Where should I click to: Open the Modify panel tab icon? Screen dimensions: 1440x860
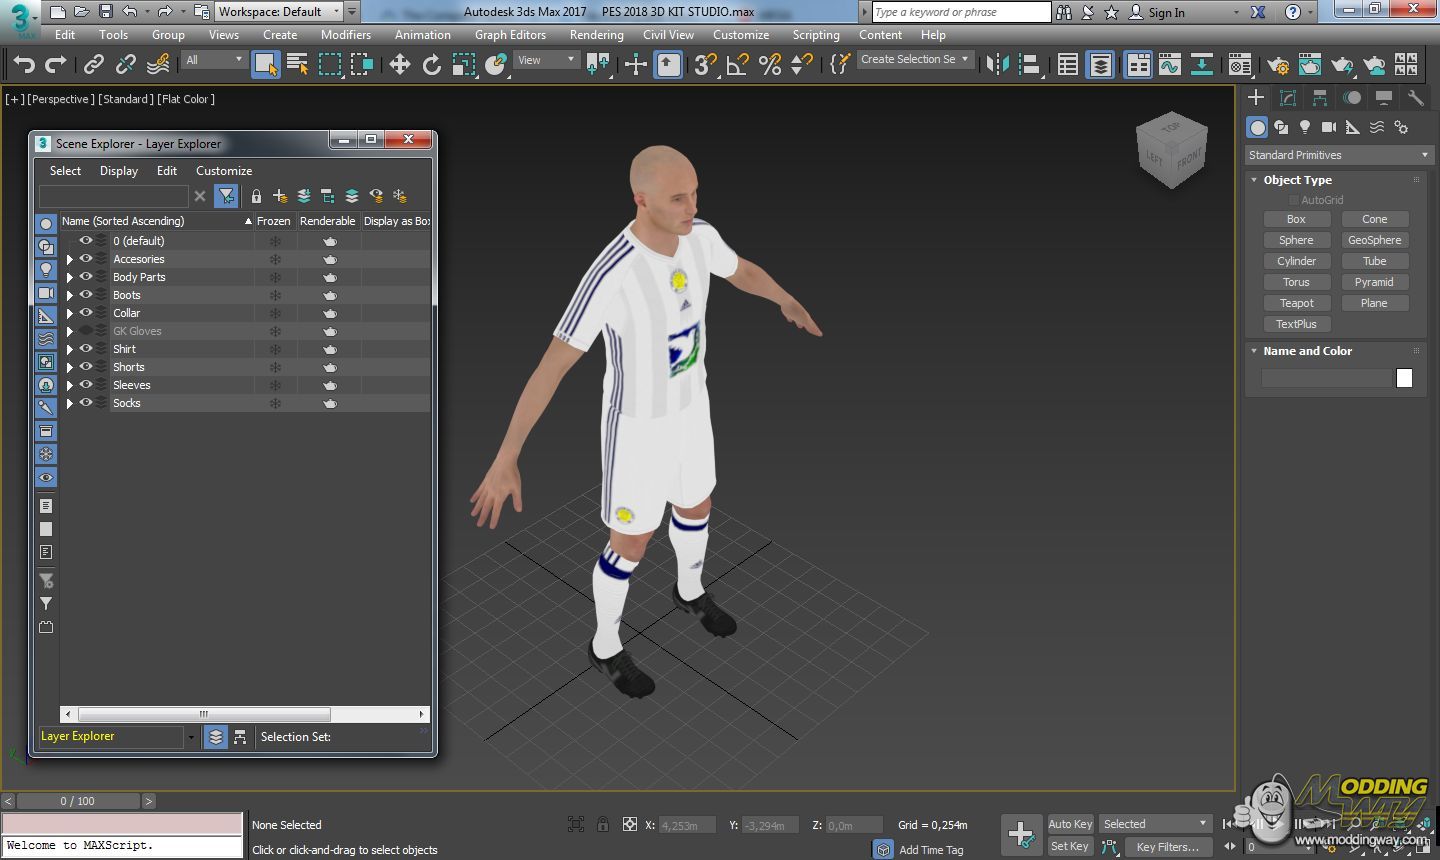tap(1288, 98)
